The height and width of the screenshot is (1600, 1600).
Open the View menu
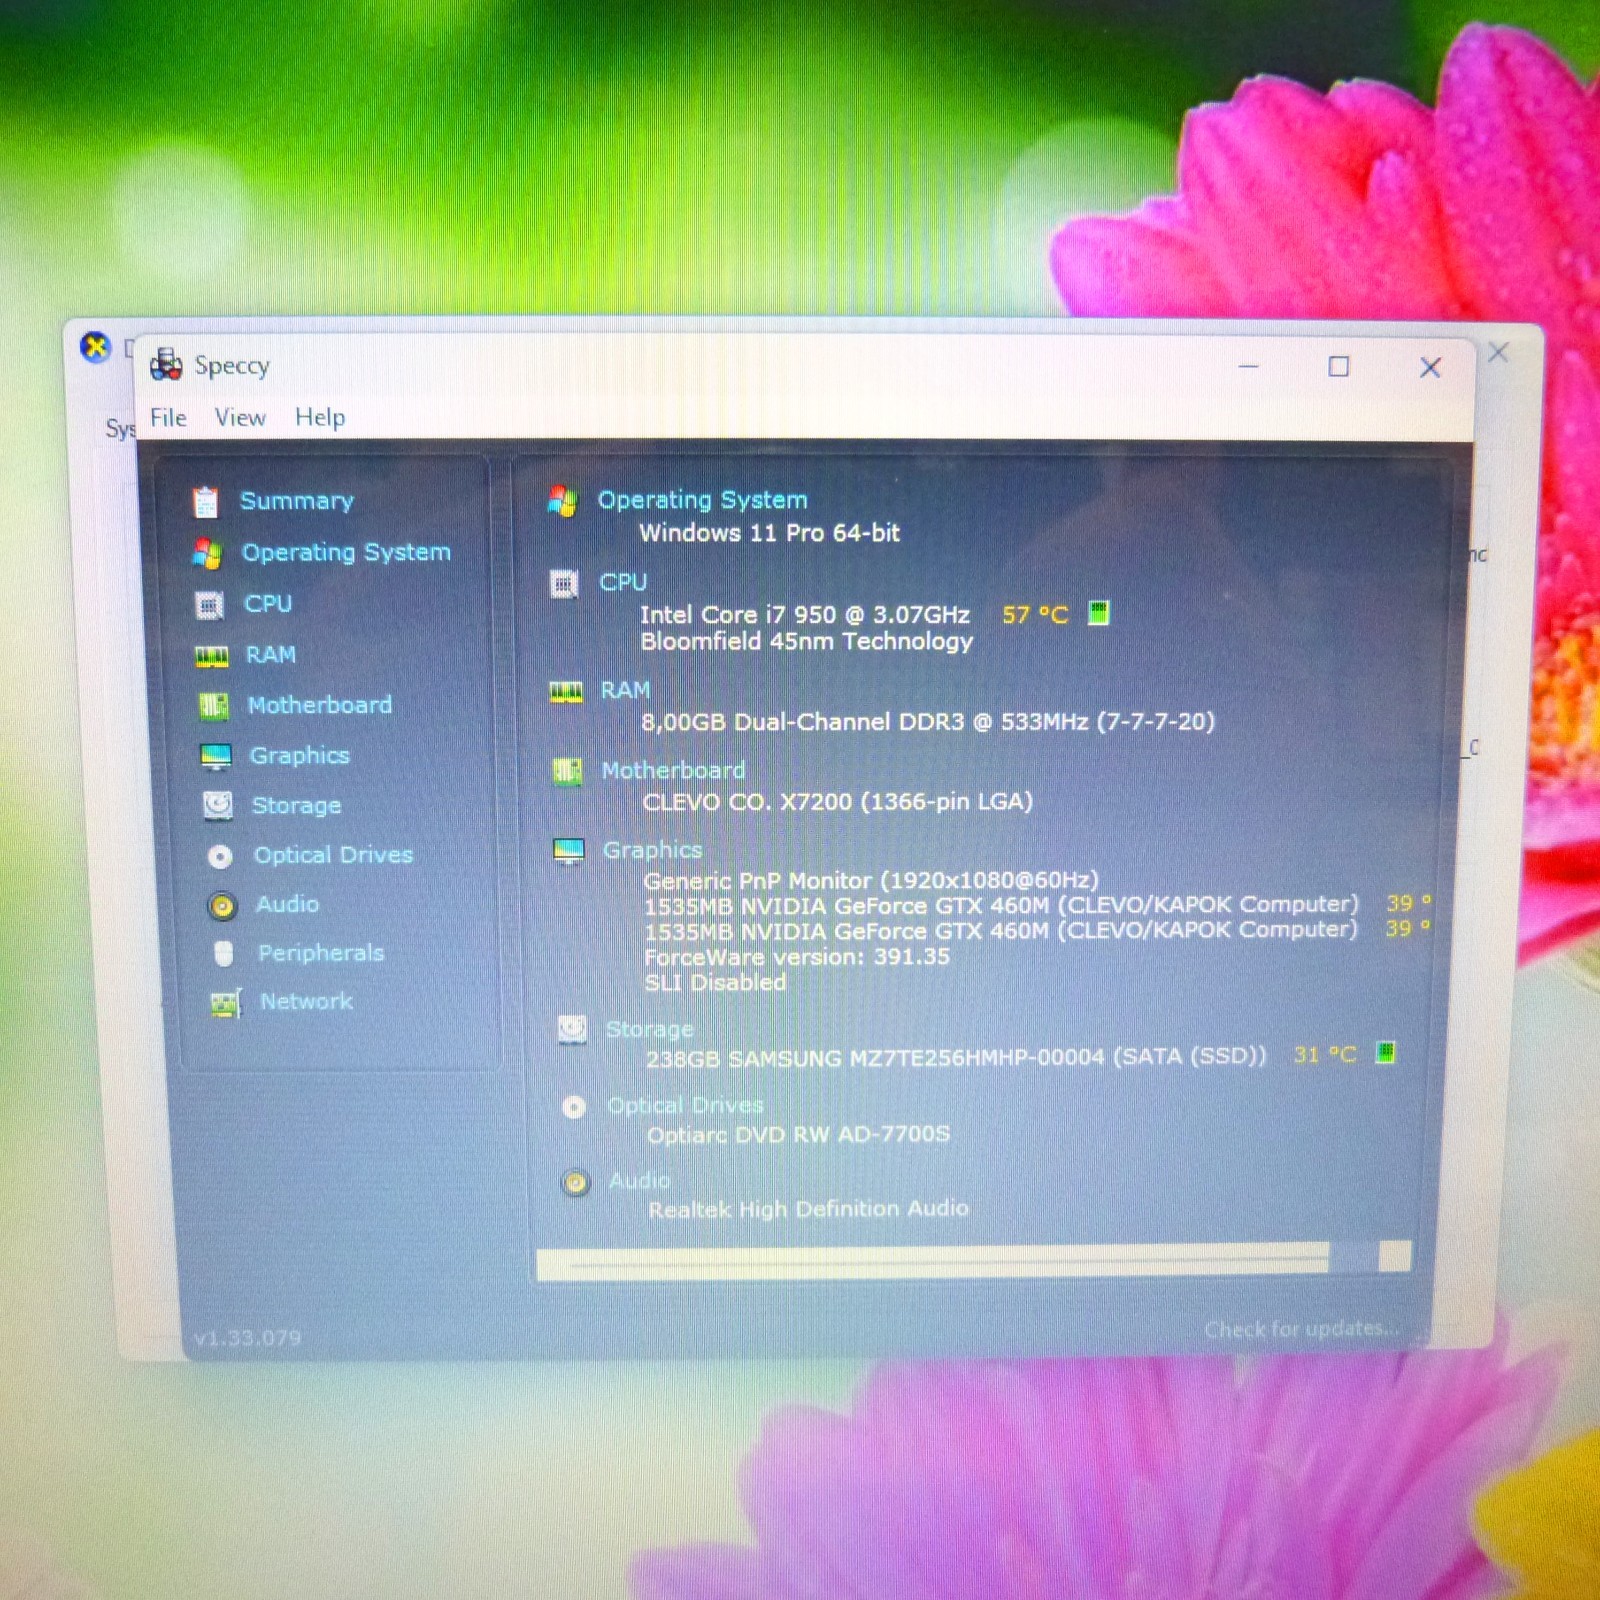[x=240, y=417]
